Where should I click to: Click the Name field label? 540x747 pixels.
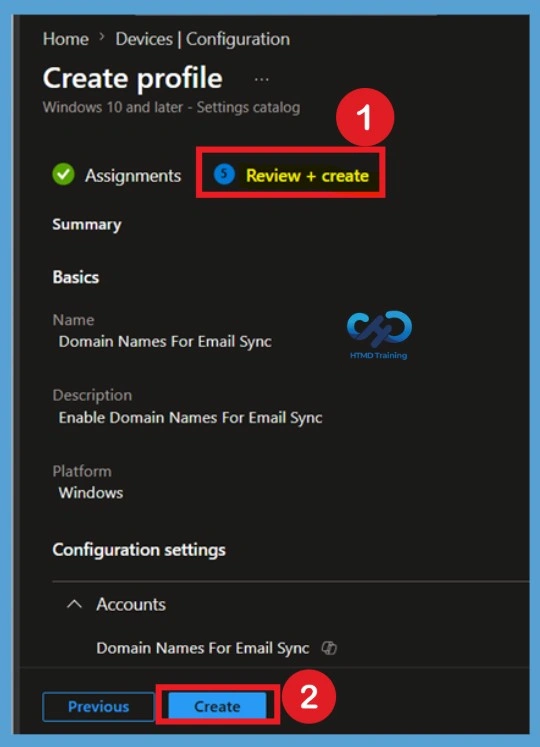coord(73,320)
